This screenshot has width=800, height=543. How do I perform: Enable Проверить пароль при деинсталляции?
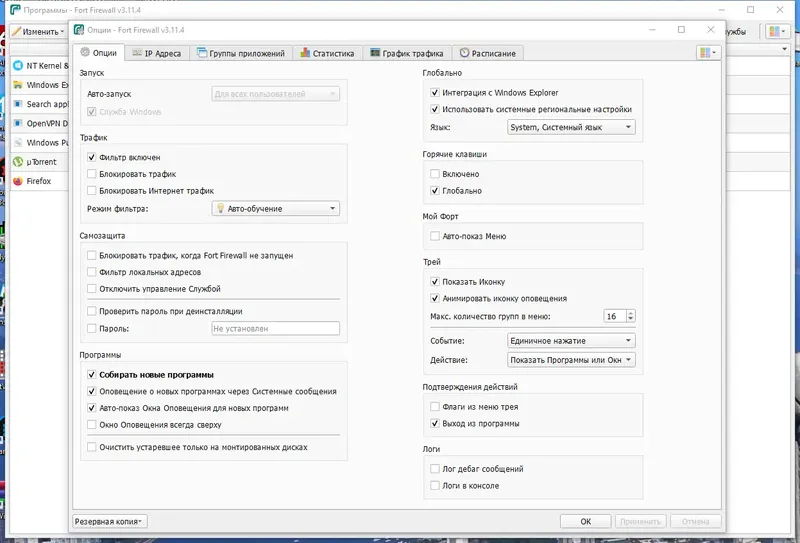92,311
